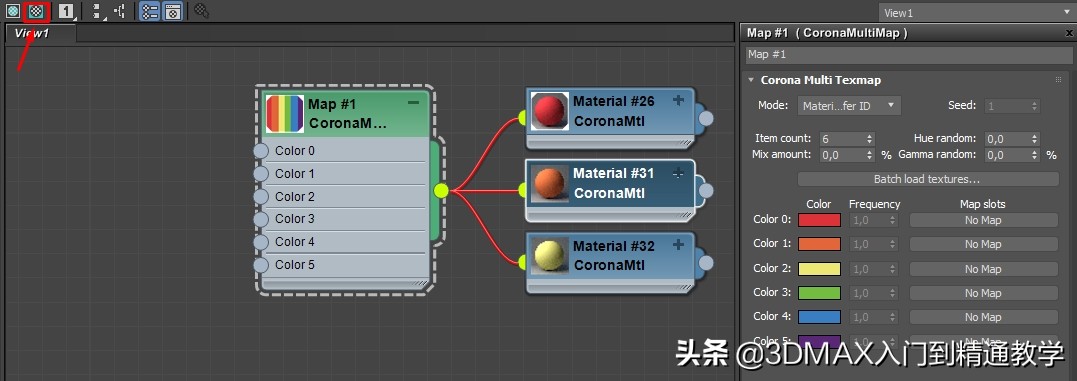Open the Mode dropdown
1077x381 pixels.
pyautogui.click(x=849, y=106)
